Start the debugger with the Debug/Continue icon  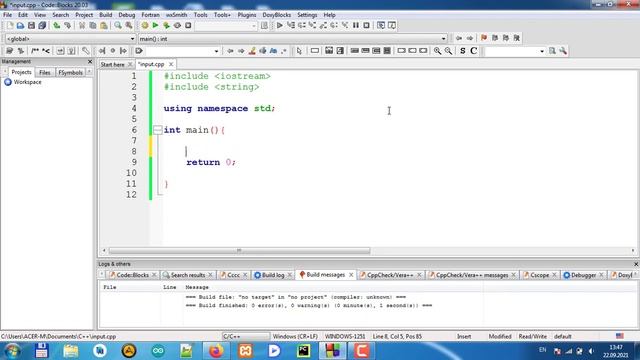point(280,25)
